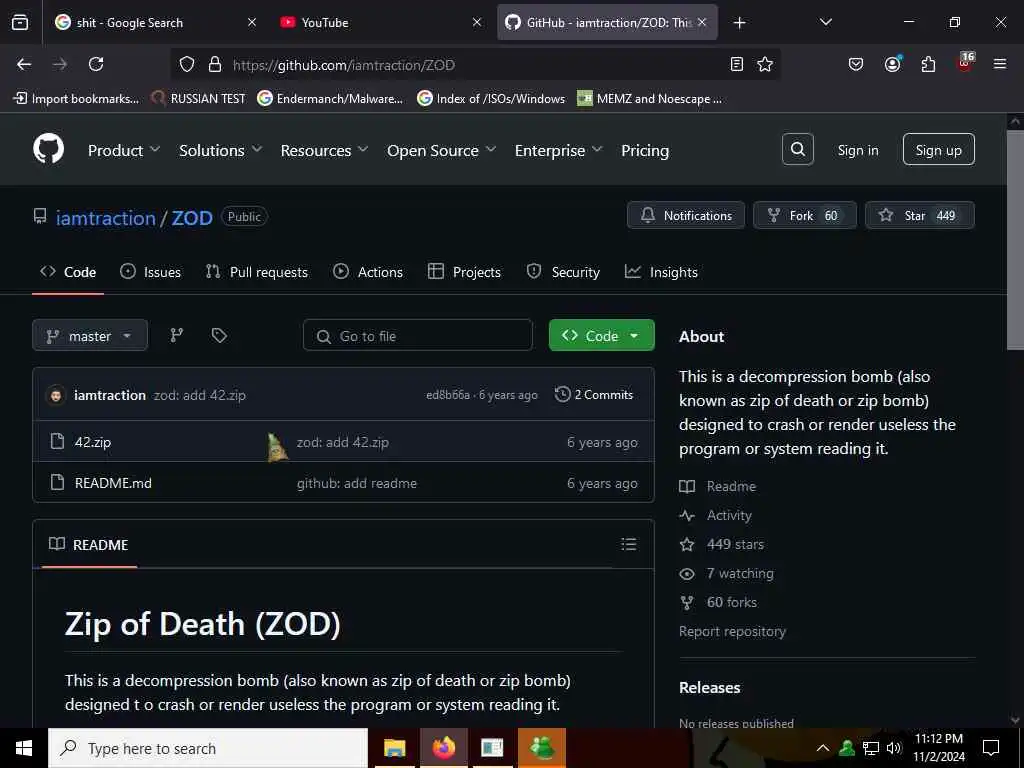Open Firefox hamburger application menu

[x=1000, y=64]
